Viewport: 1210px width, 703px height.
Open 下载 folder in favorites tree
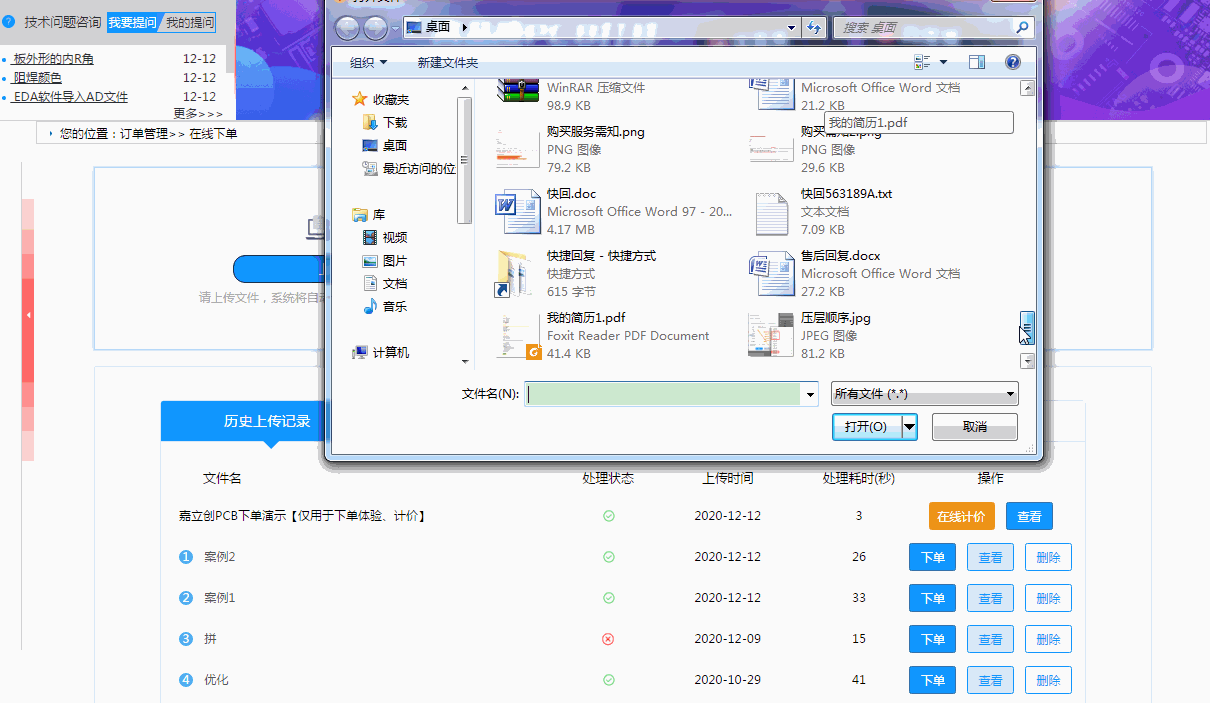tap(394, 123)
